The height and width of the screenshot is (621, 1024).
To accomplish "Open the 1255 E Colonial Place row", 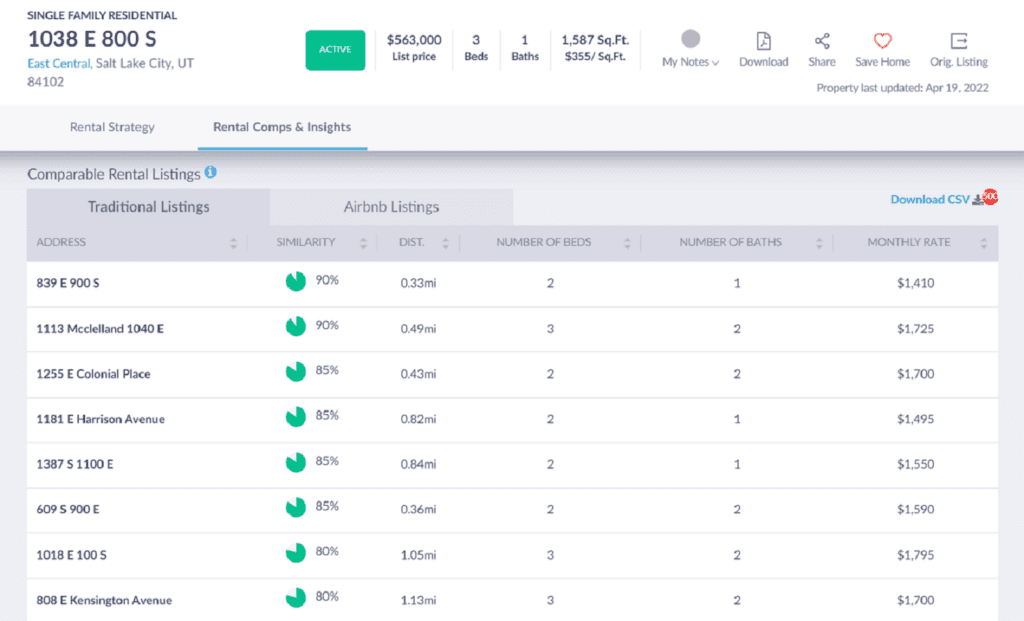I will [x=94, y=374].
